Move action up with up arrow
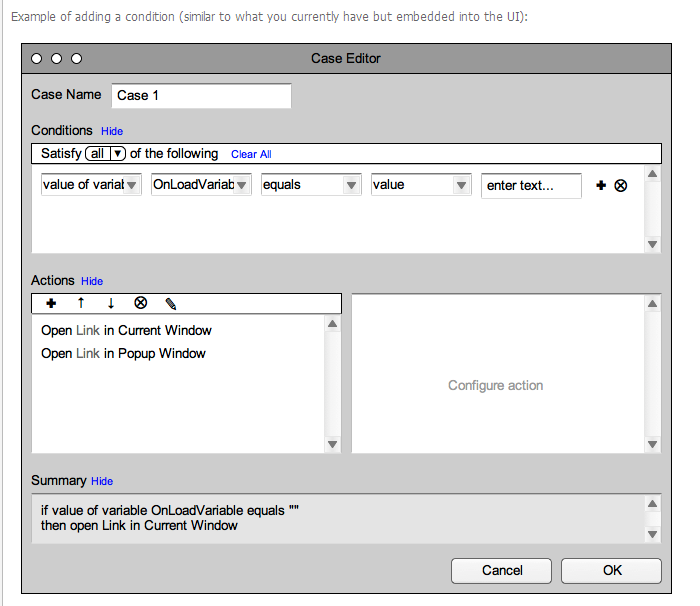The width and height of the screenshot is (700, 606). [x=81, y=303]
